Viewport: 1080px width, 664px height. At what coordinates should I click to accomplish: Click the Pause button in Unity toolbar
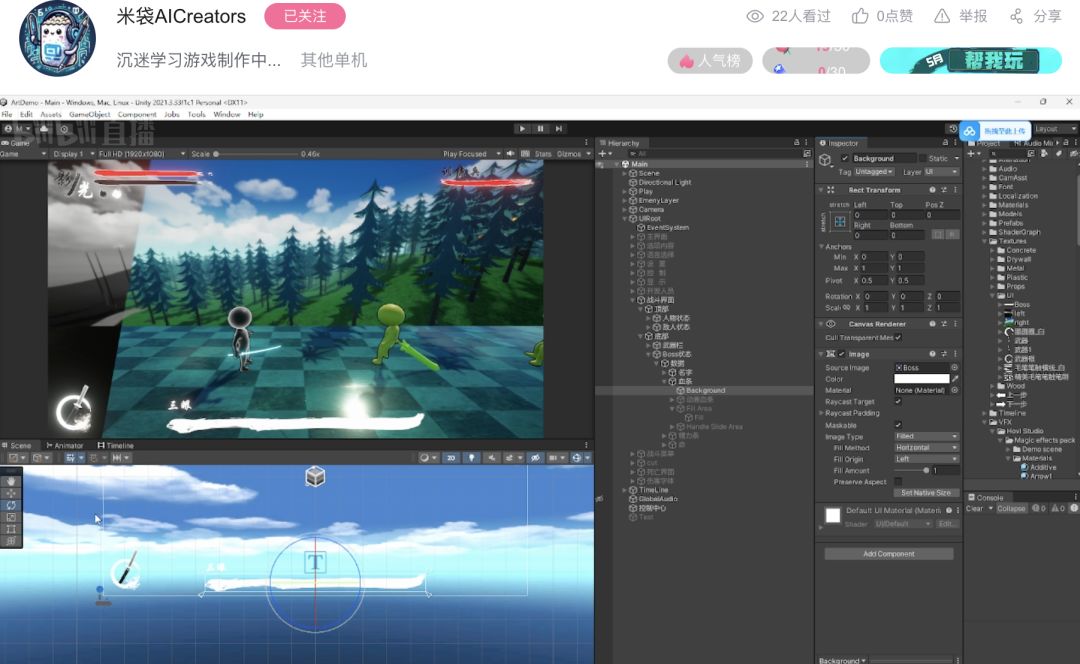(x=541, y=129)
